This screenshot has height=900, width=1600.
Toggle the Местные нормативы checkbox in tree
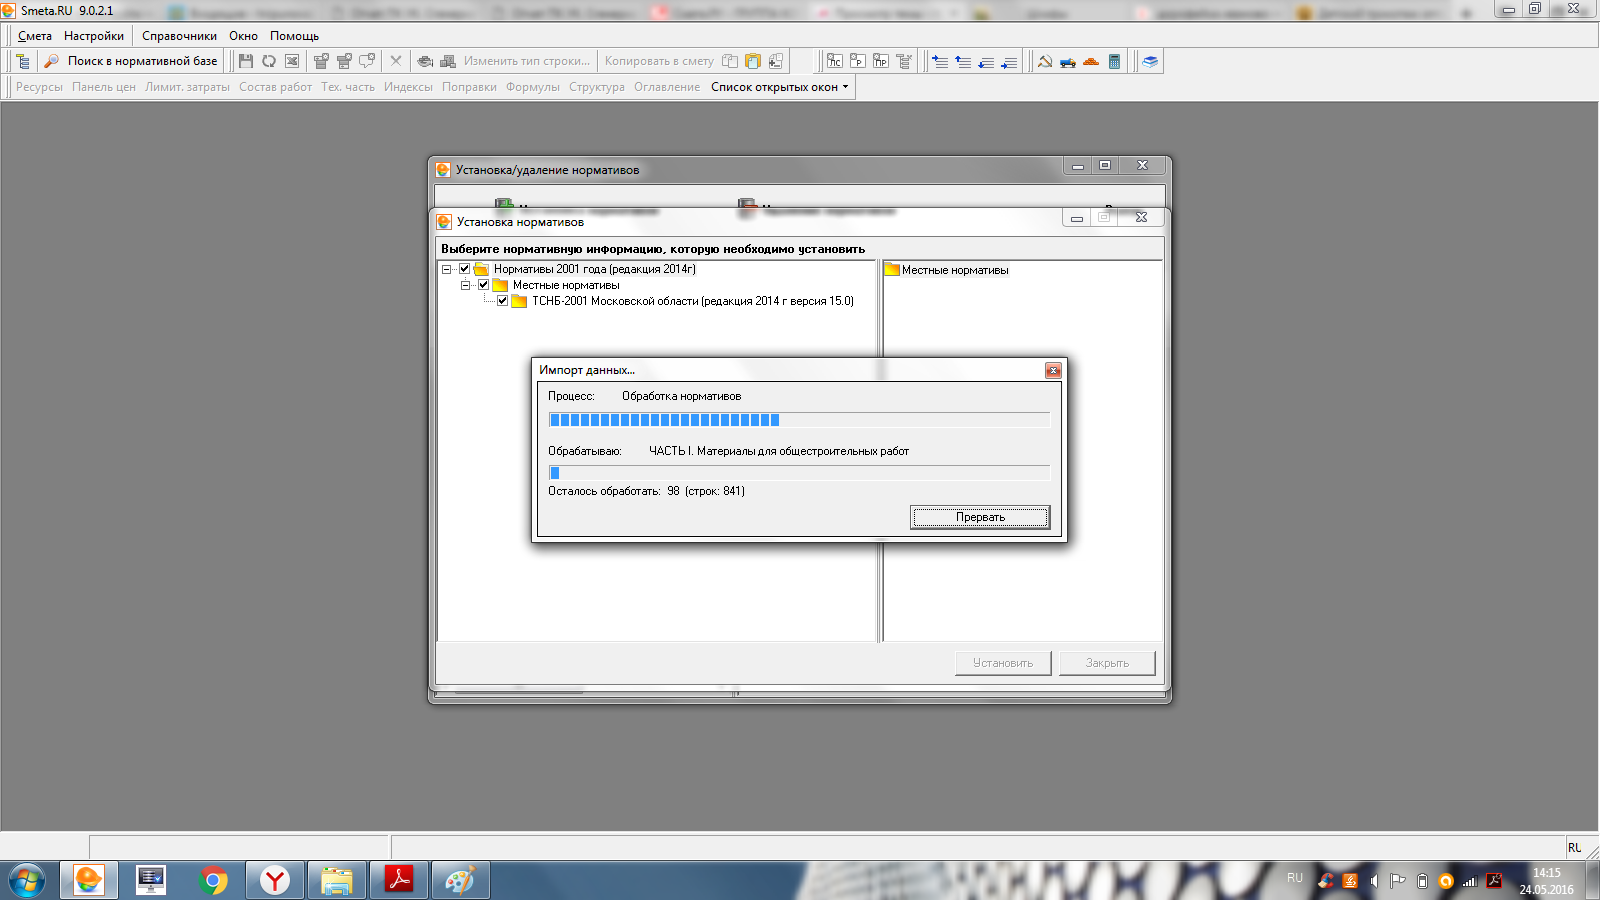483,285
